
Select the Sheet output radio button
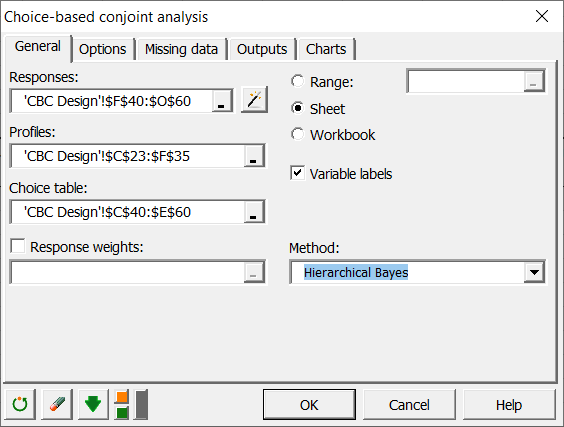[x=297, y=108]
